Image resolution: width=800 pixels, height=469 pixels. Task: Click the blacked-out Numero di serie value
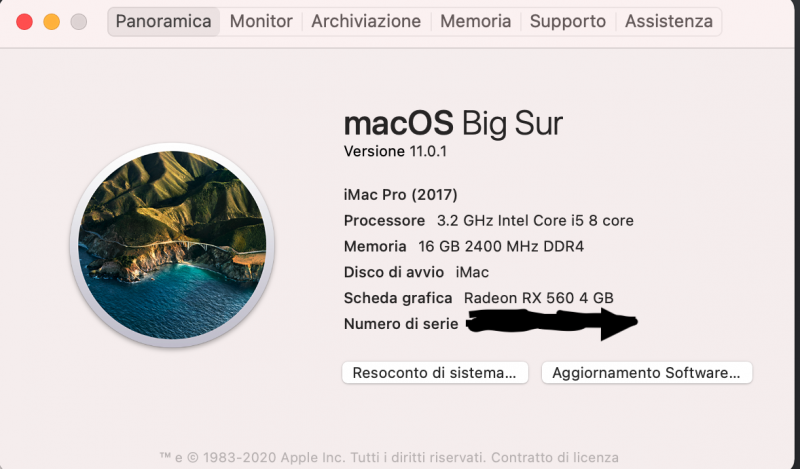pyautogui.click(x=550, y=323)
